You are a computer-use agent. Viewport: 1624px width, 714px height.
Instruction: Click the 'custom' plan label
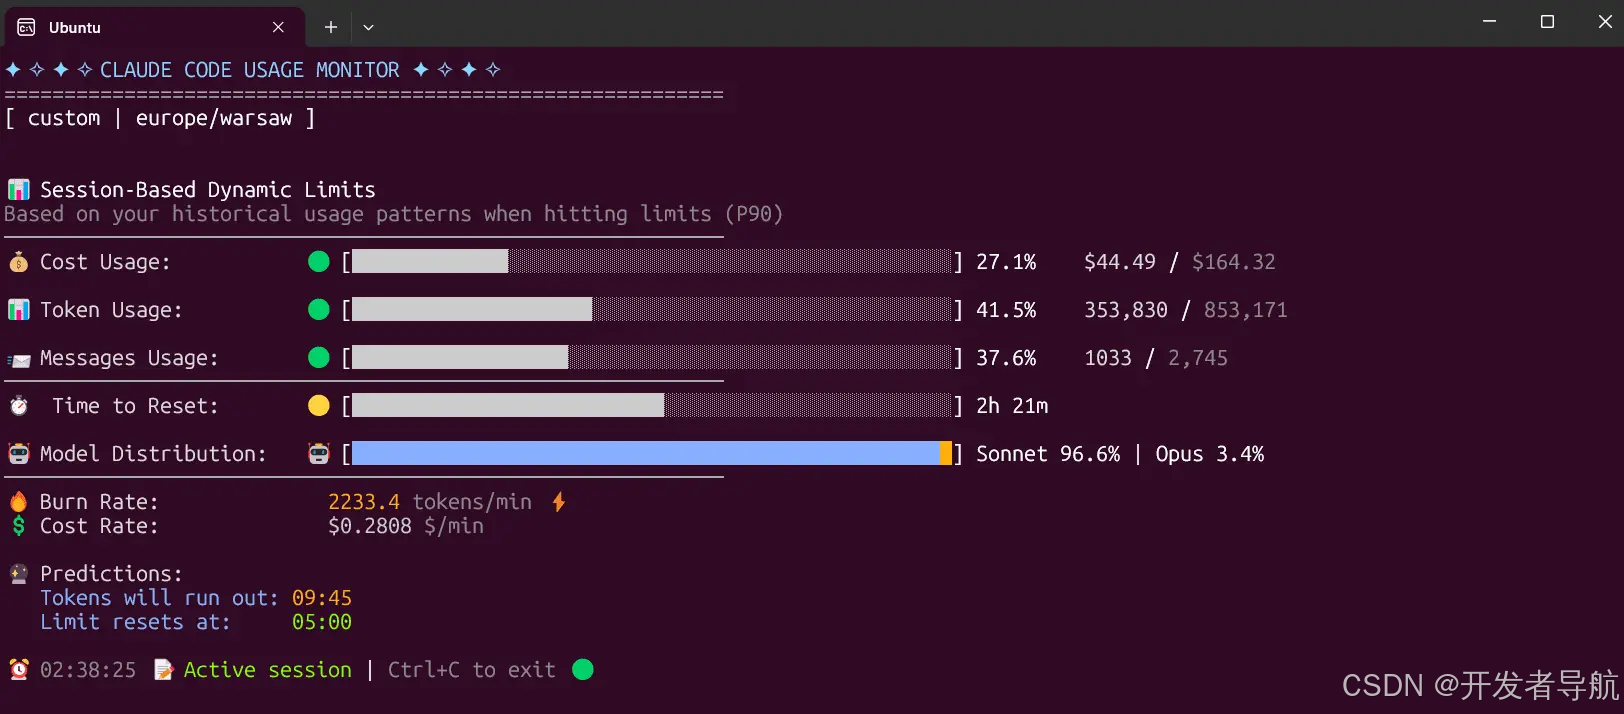pyautogui.click(x=64, y=118)
